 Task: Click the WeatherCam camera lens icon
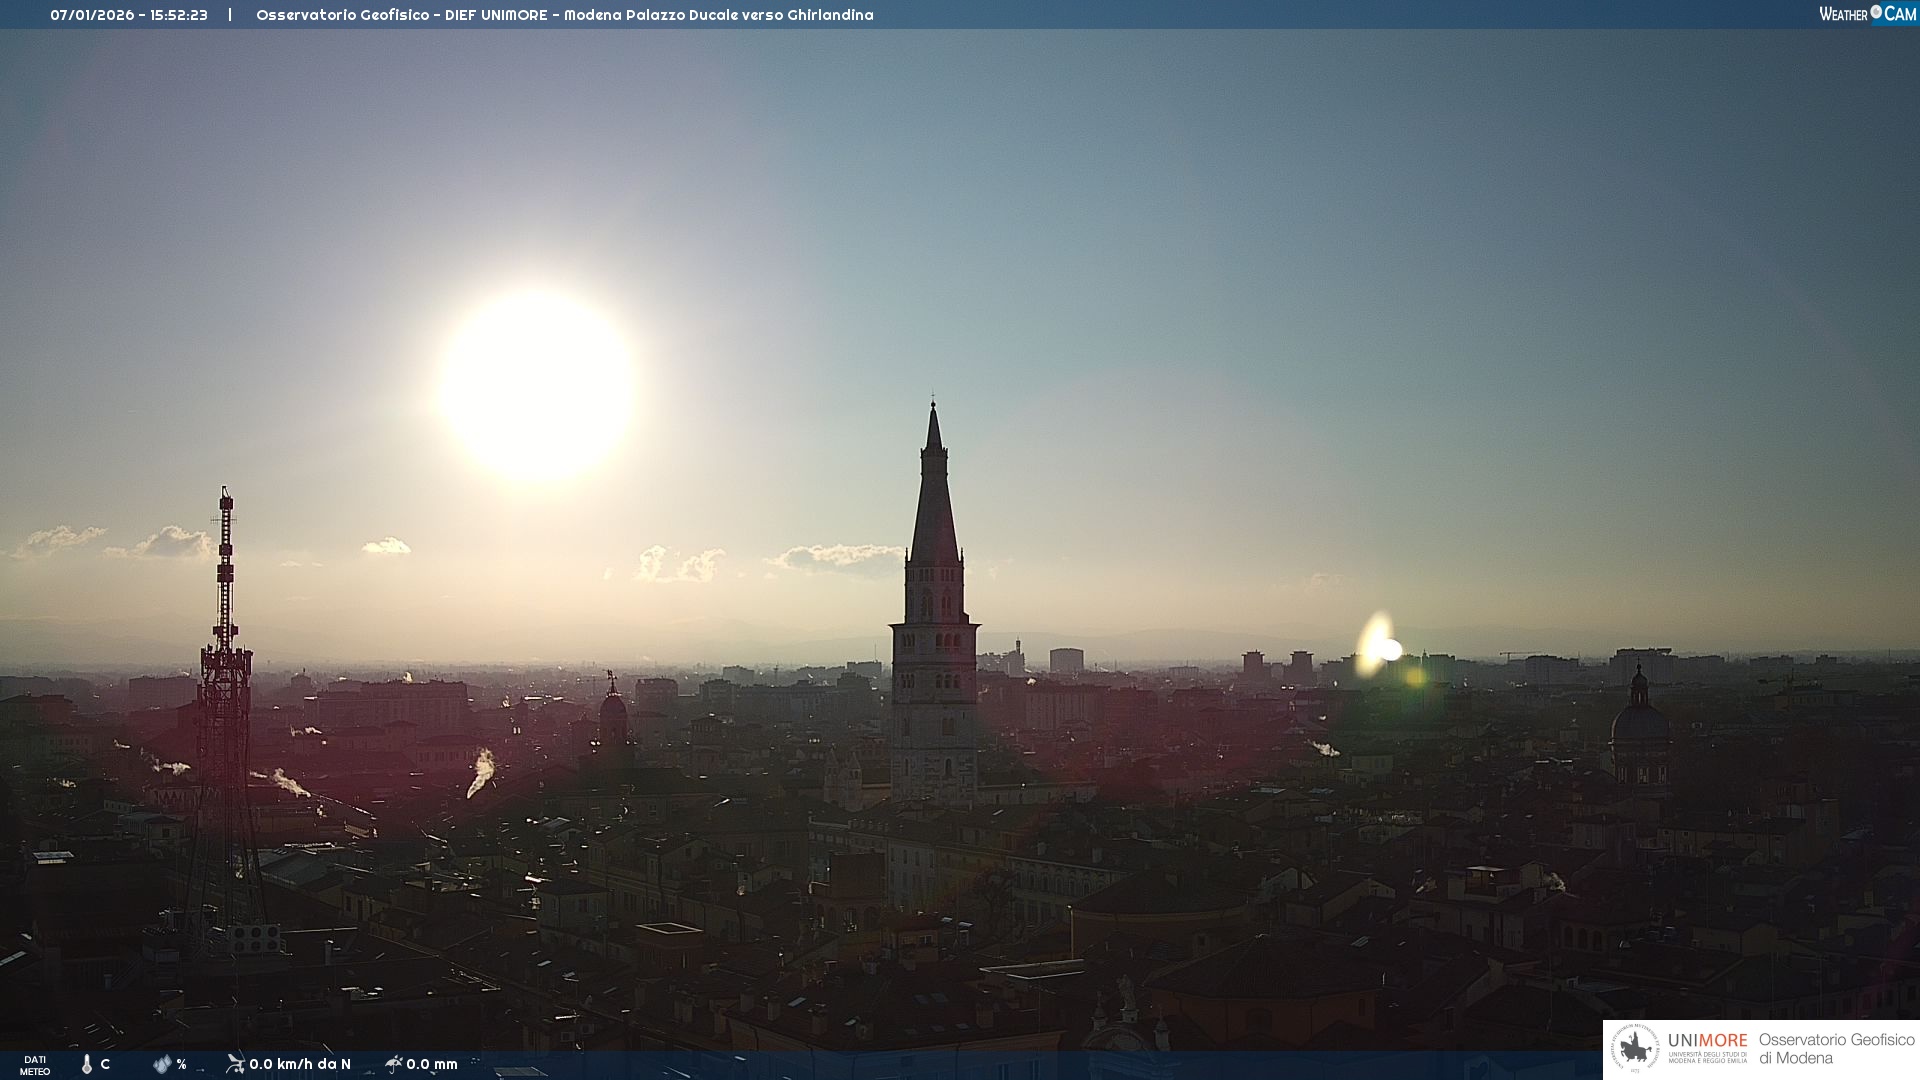pyautogui.click(x=1876, y=12)
